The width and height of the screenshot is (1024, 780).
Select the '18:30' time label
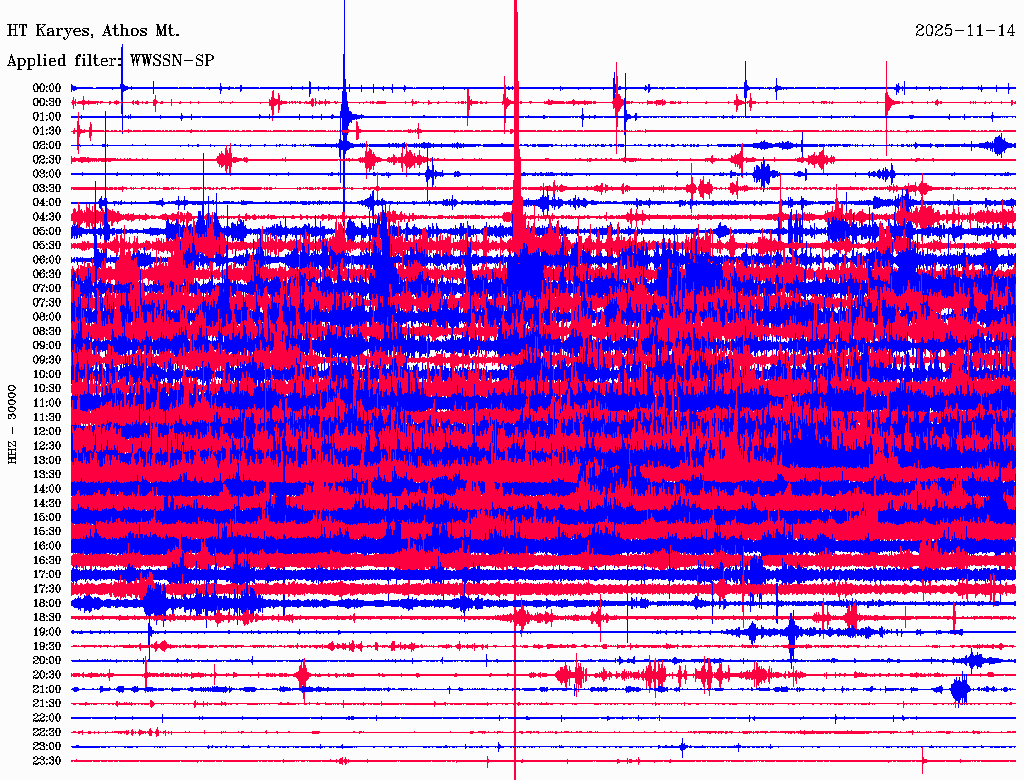[x=47, y=618]
